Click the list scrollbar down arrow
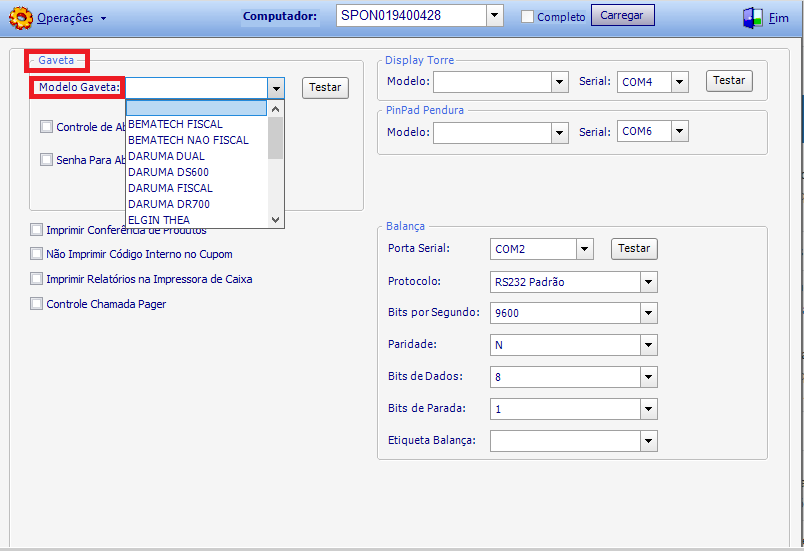Image resolution: width=804 pixels, height=551 pixels. click(x=275, y=220)
